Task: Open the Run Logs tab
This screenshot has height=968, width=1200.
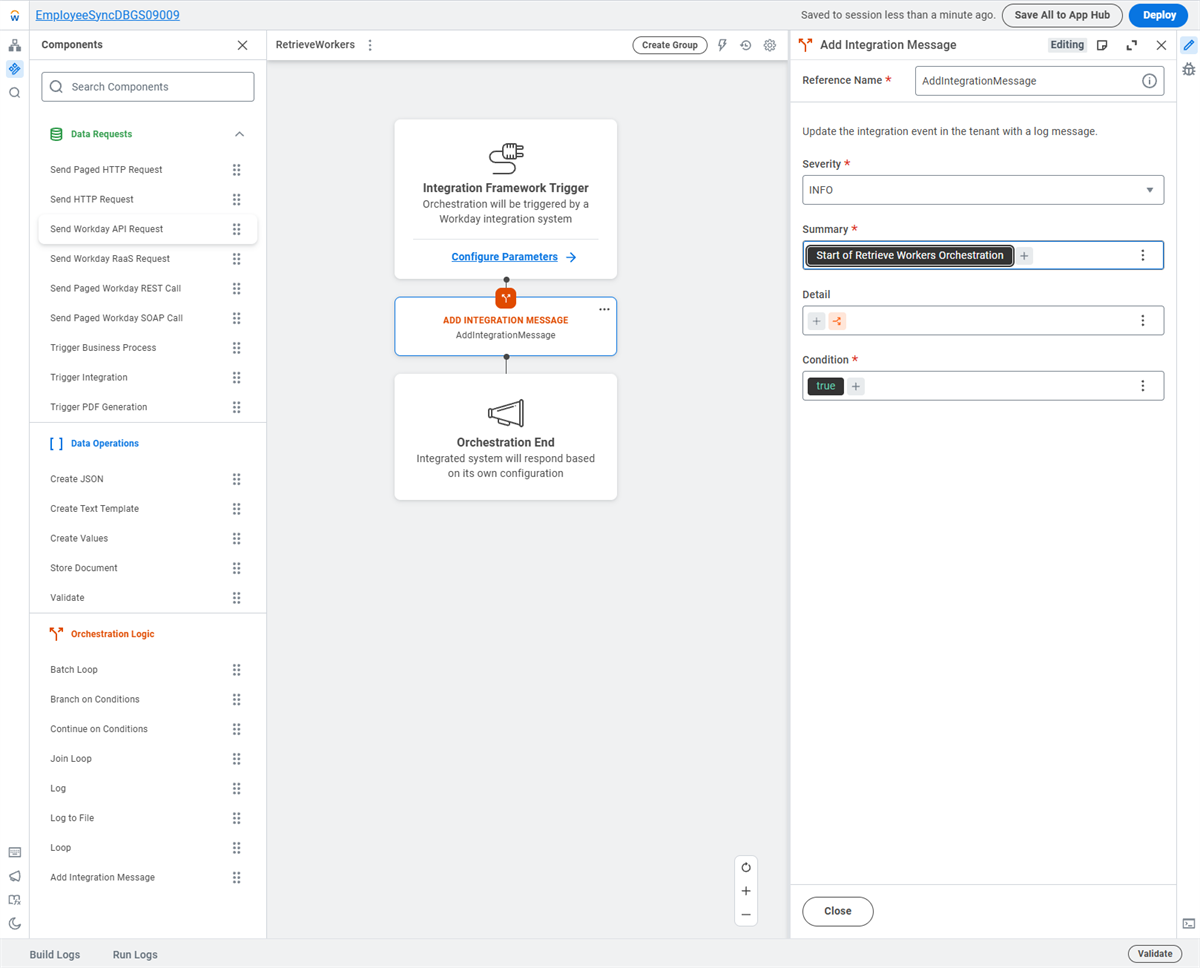Action: click(135, 955)
